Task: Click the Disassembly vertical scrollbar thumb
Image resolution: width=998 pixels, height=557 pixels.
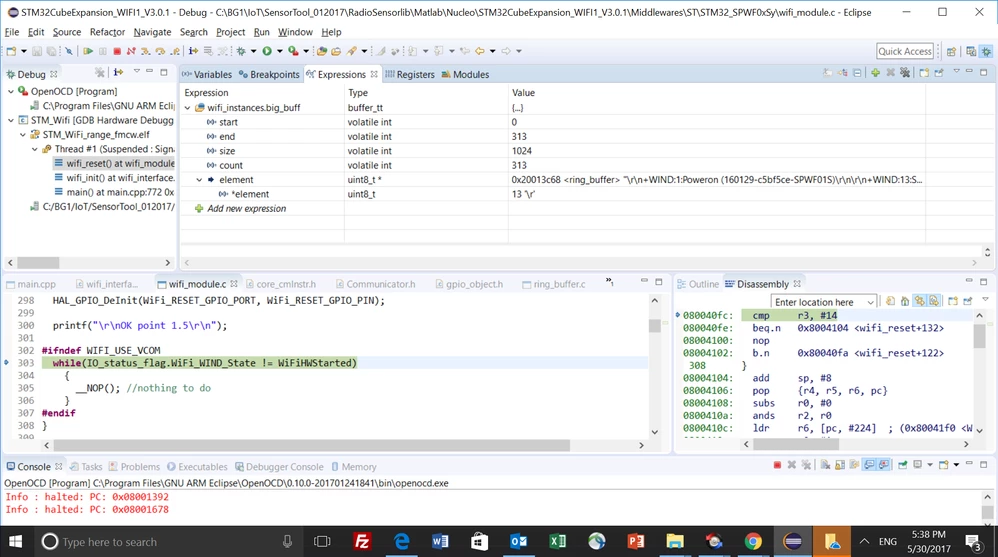Action: tap(980, 335)
